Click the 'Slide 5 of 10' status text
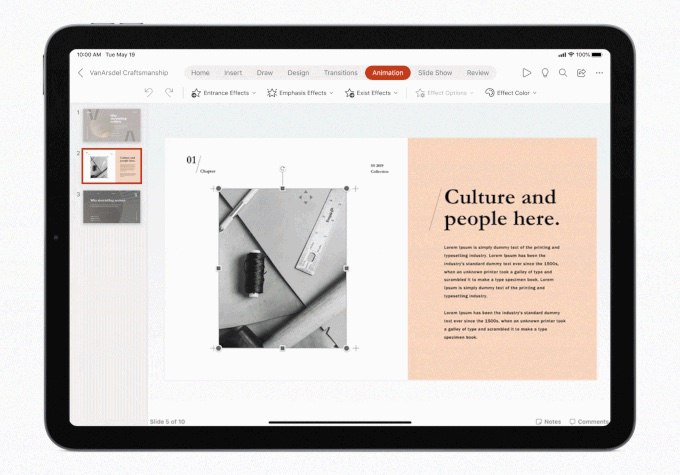The height and width of the screenshot is (475, 680). 167,422
